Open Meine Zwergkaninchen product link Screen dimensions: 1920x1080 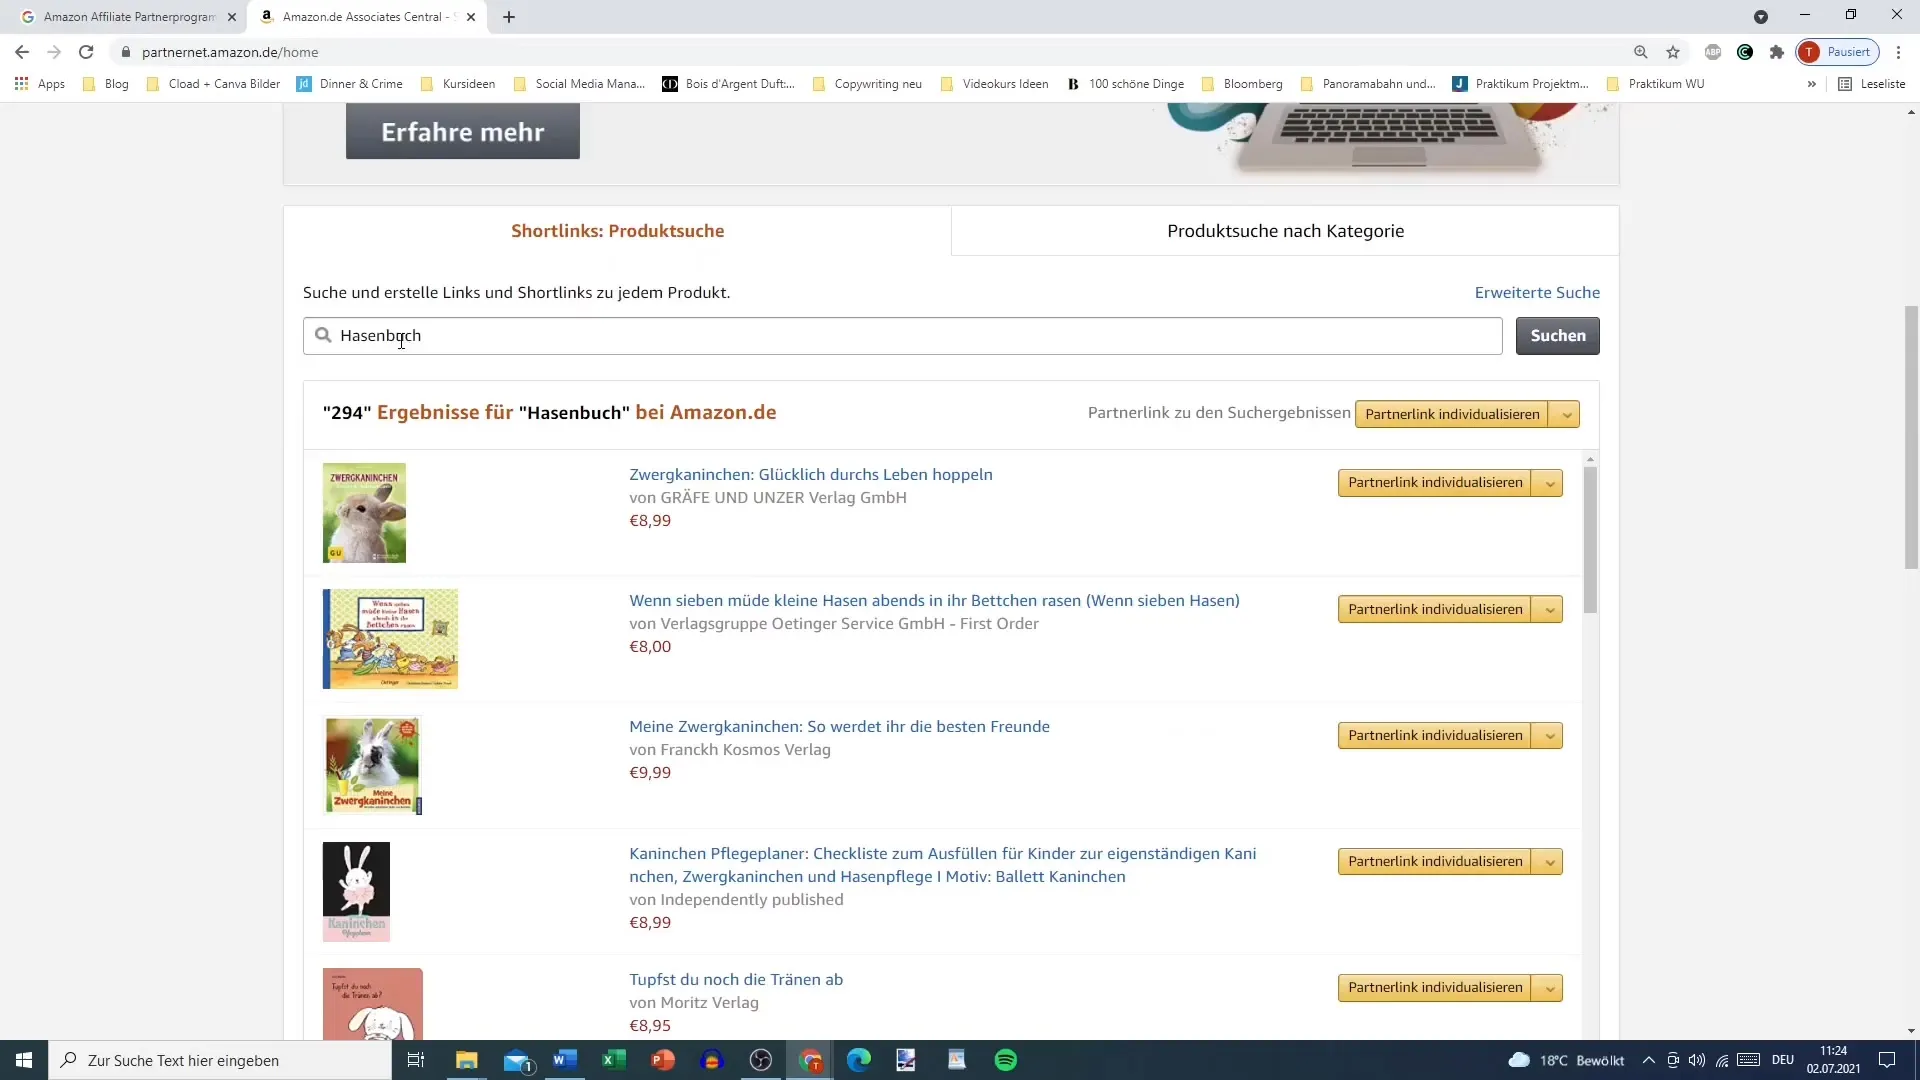click(839, 727)
